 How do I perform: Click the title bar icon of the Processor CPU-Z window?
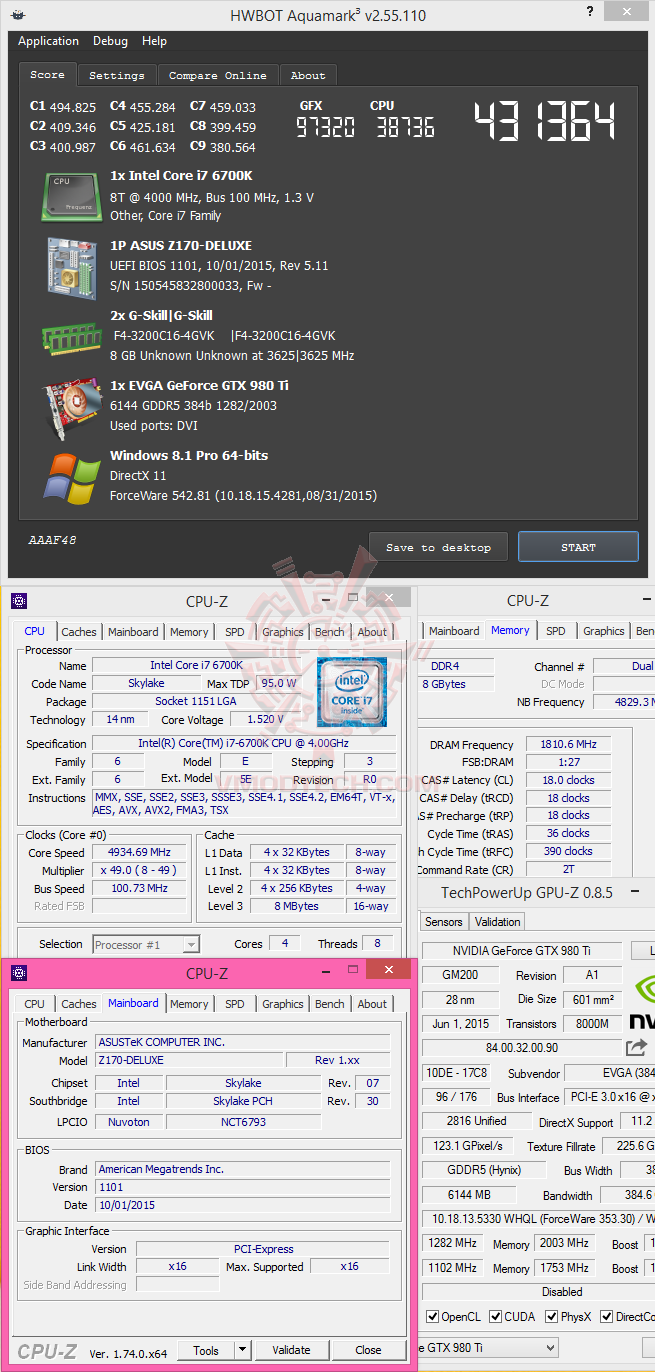[19, 601]
